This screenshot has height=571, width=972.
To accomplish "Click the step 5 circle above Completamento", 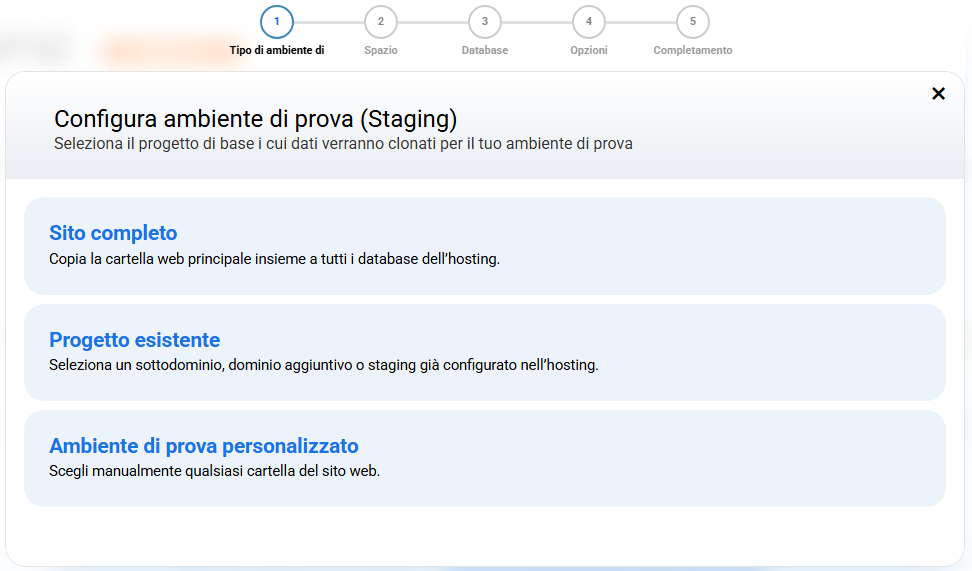I will click(693, 22).
